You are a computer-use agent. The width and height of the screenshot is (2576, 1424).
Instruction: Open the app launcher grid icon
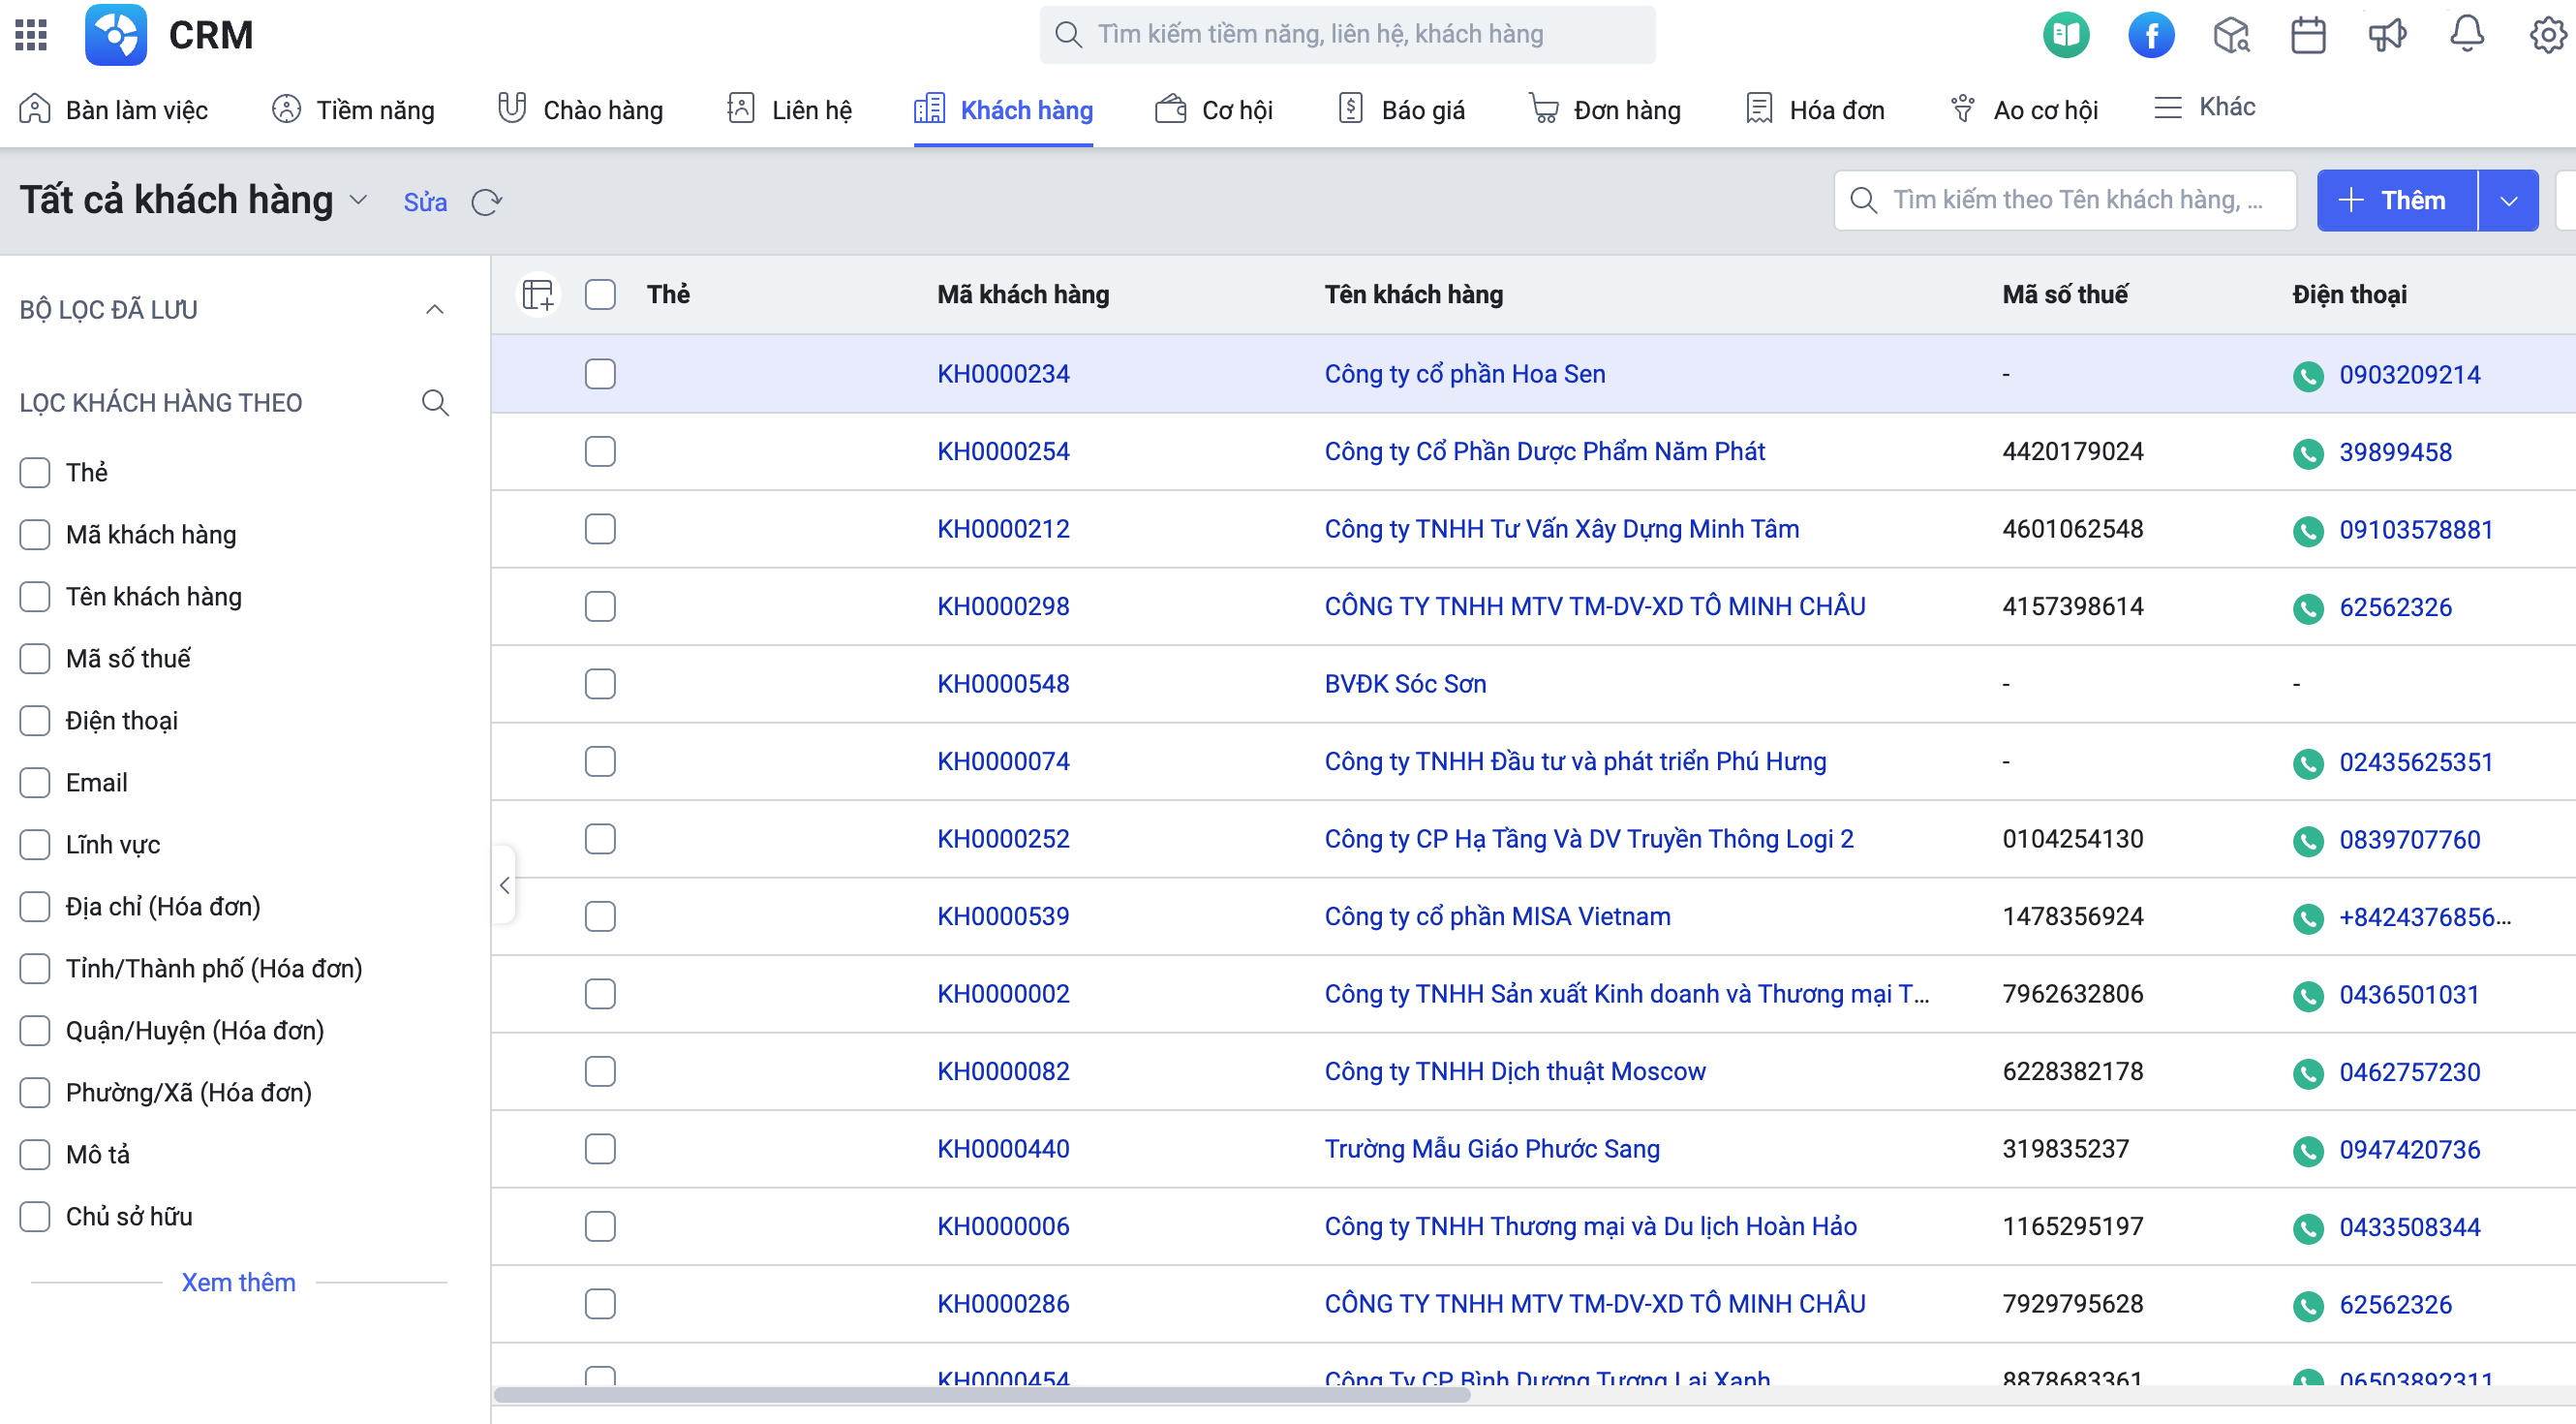[x=31, y=35]
